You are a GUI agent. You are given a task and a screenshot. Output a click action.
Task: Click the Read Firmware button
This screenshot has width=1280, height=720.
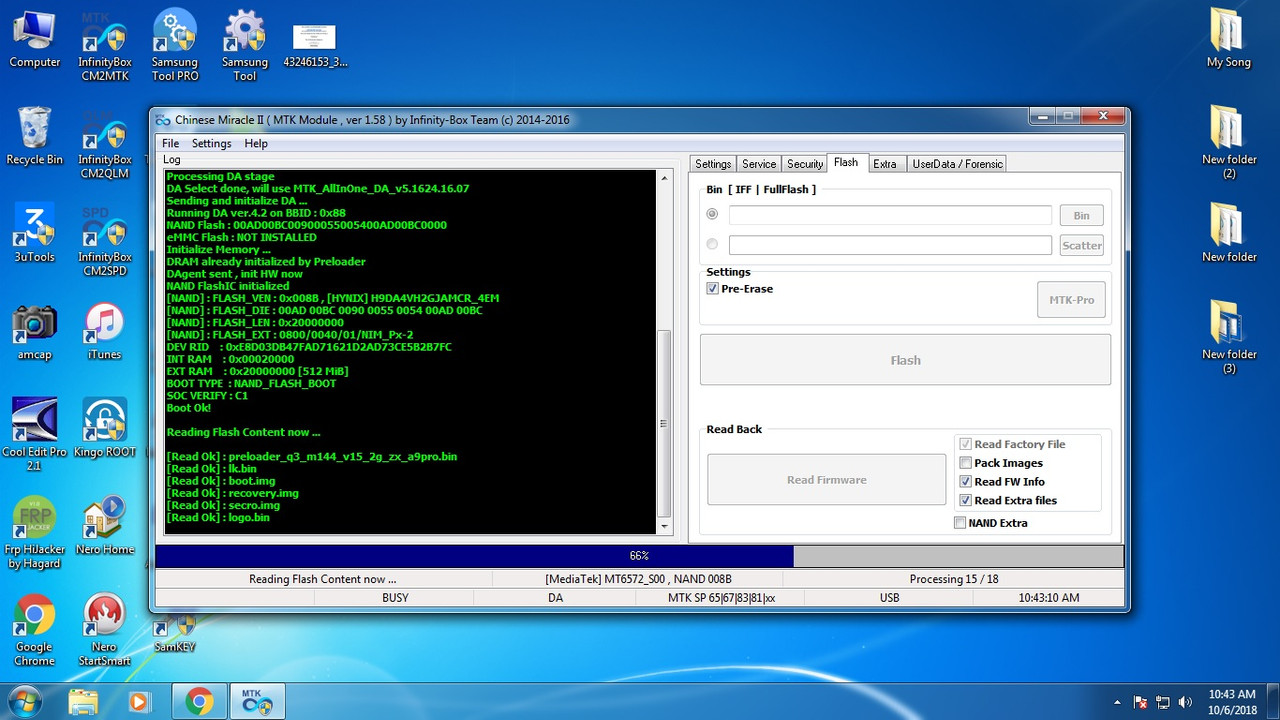827,480
